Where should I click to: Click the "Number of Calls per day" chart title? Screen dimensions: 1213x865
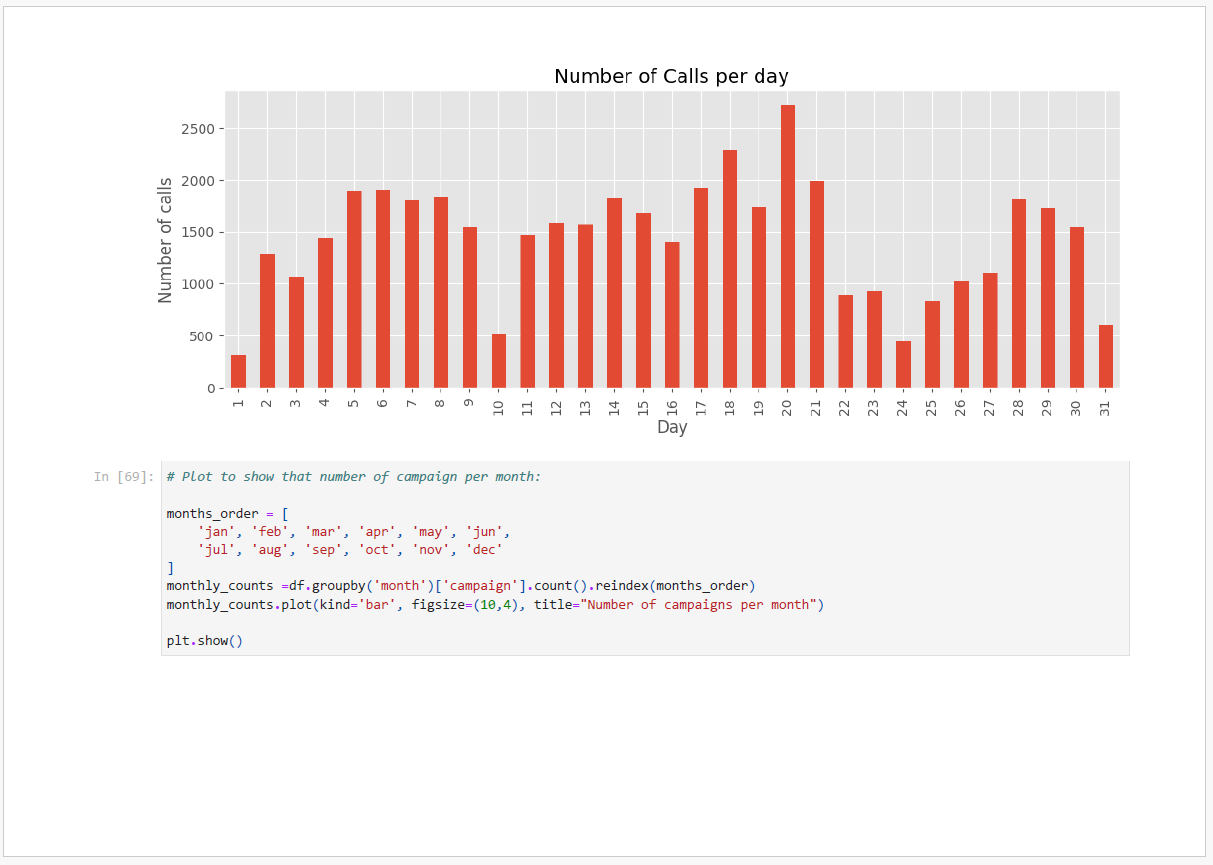(671, 77)
